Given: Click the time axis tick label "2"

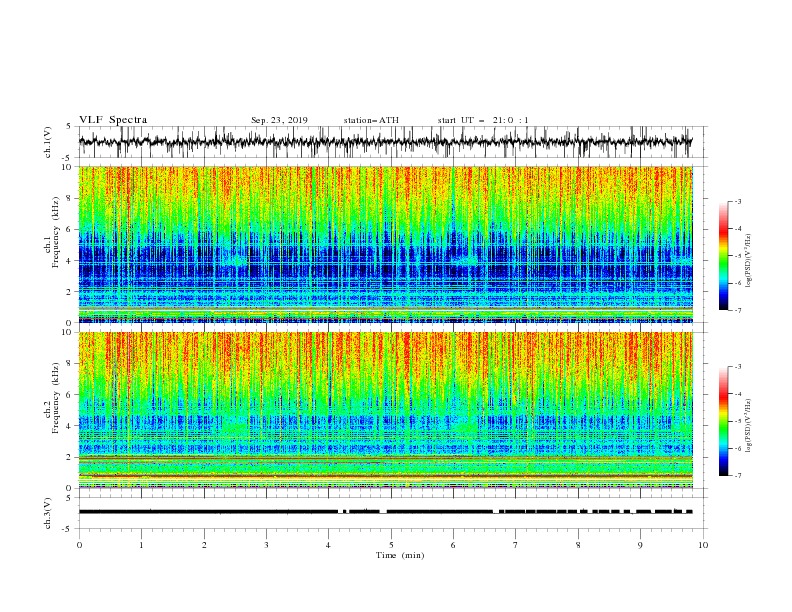Looking at the screenshot, I should [x=204, y=545].
